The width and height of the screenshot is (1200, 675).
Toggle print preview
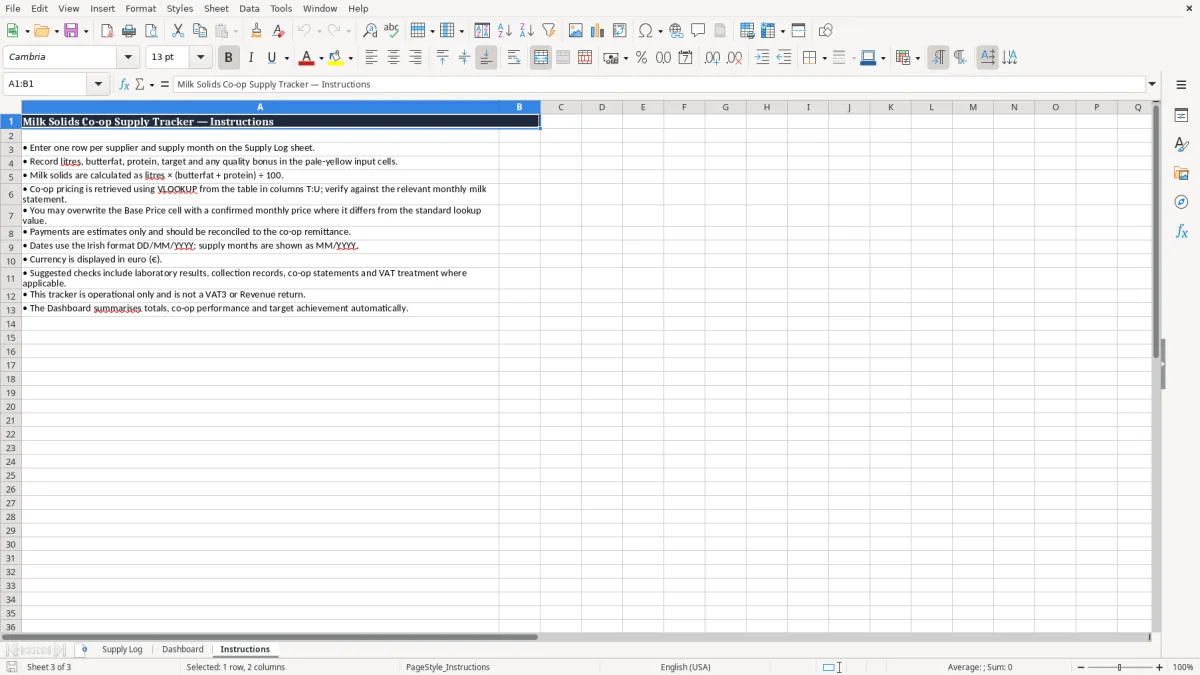point(151,31)
